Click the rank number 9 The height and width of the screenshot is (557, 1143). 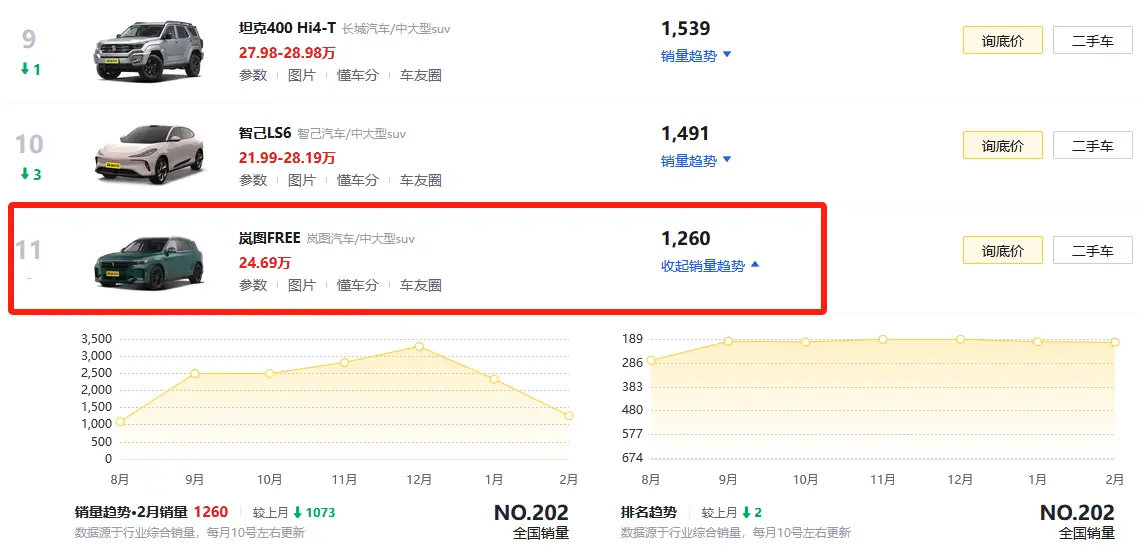pyautogui.click(x=29, y=40)
